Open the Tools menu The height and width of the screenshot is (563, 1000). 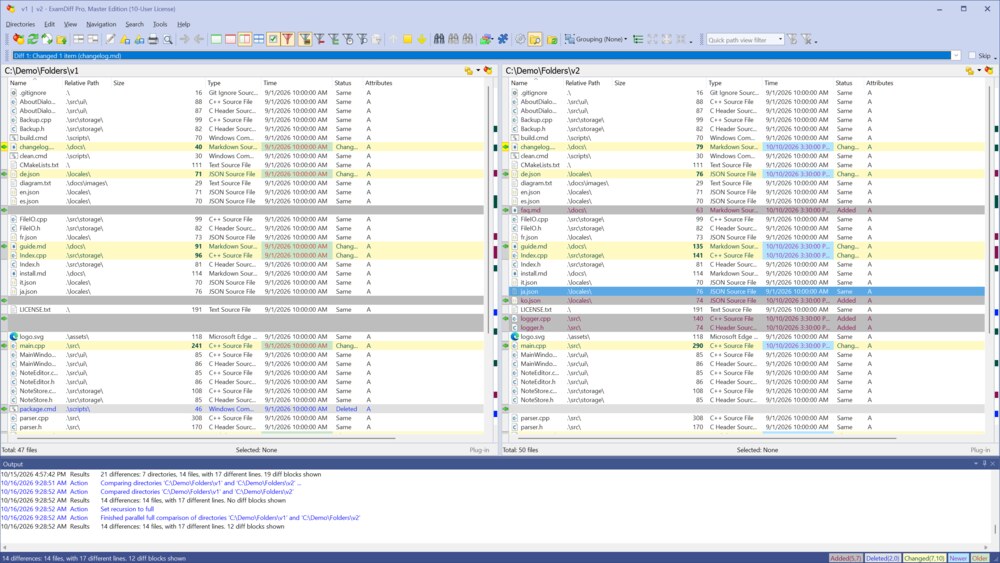[x=160, y=24]
